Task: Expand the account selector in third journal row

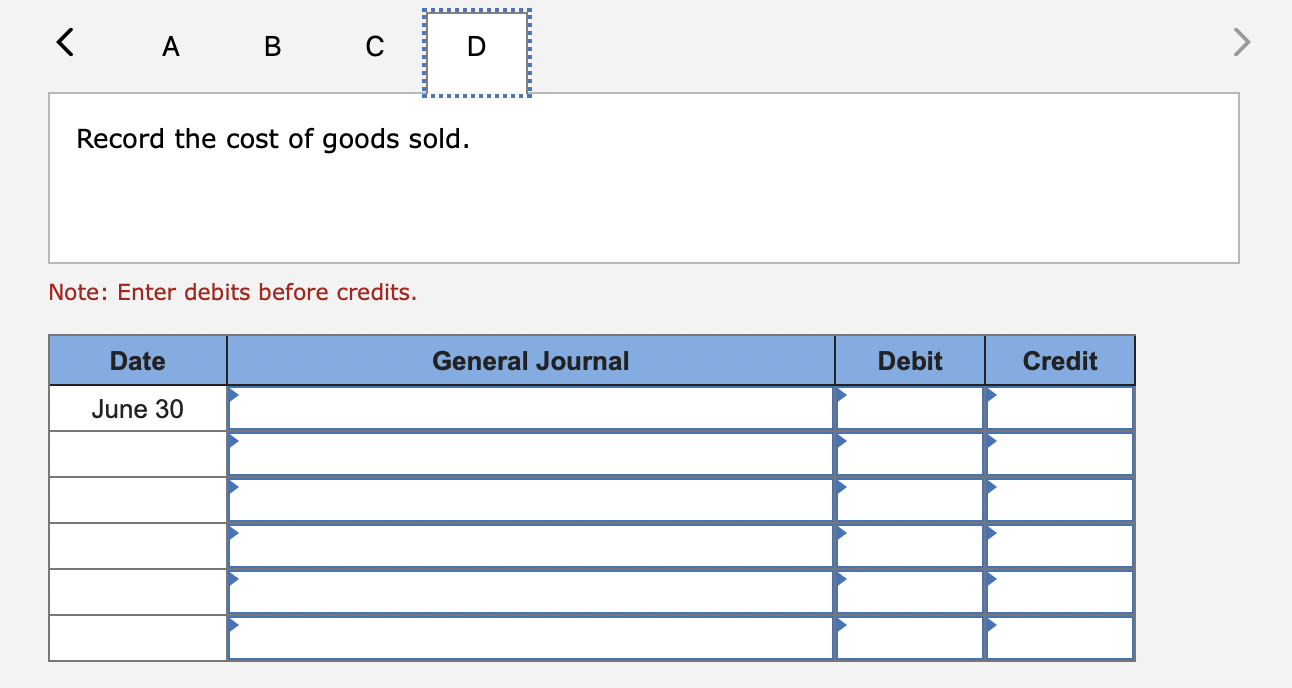Action: coord(235,486)
